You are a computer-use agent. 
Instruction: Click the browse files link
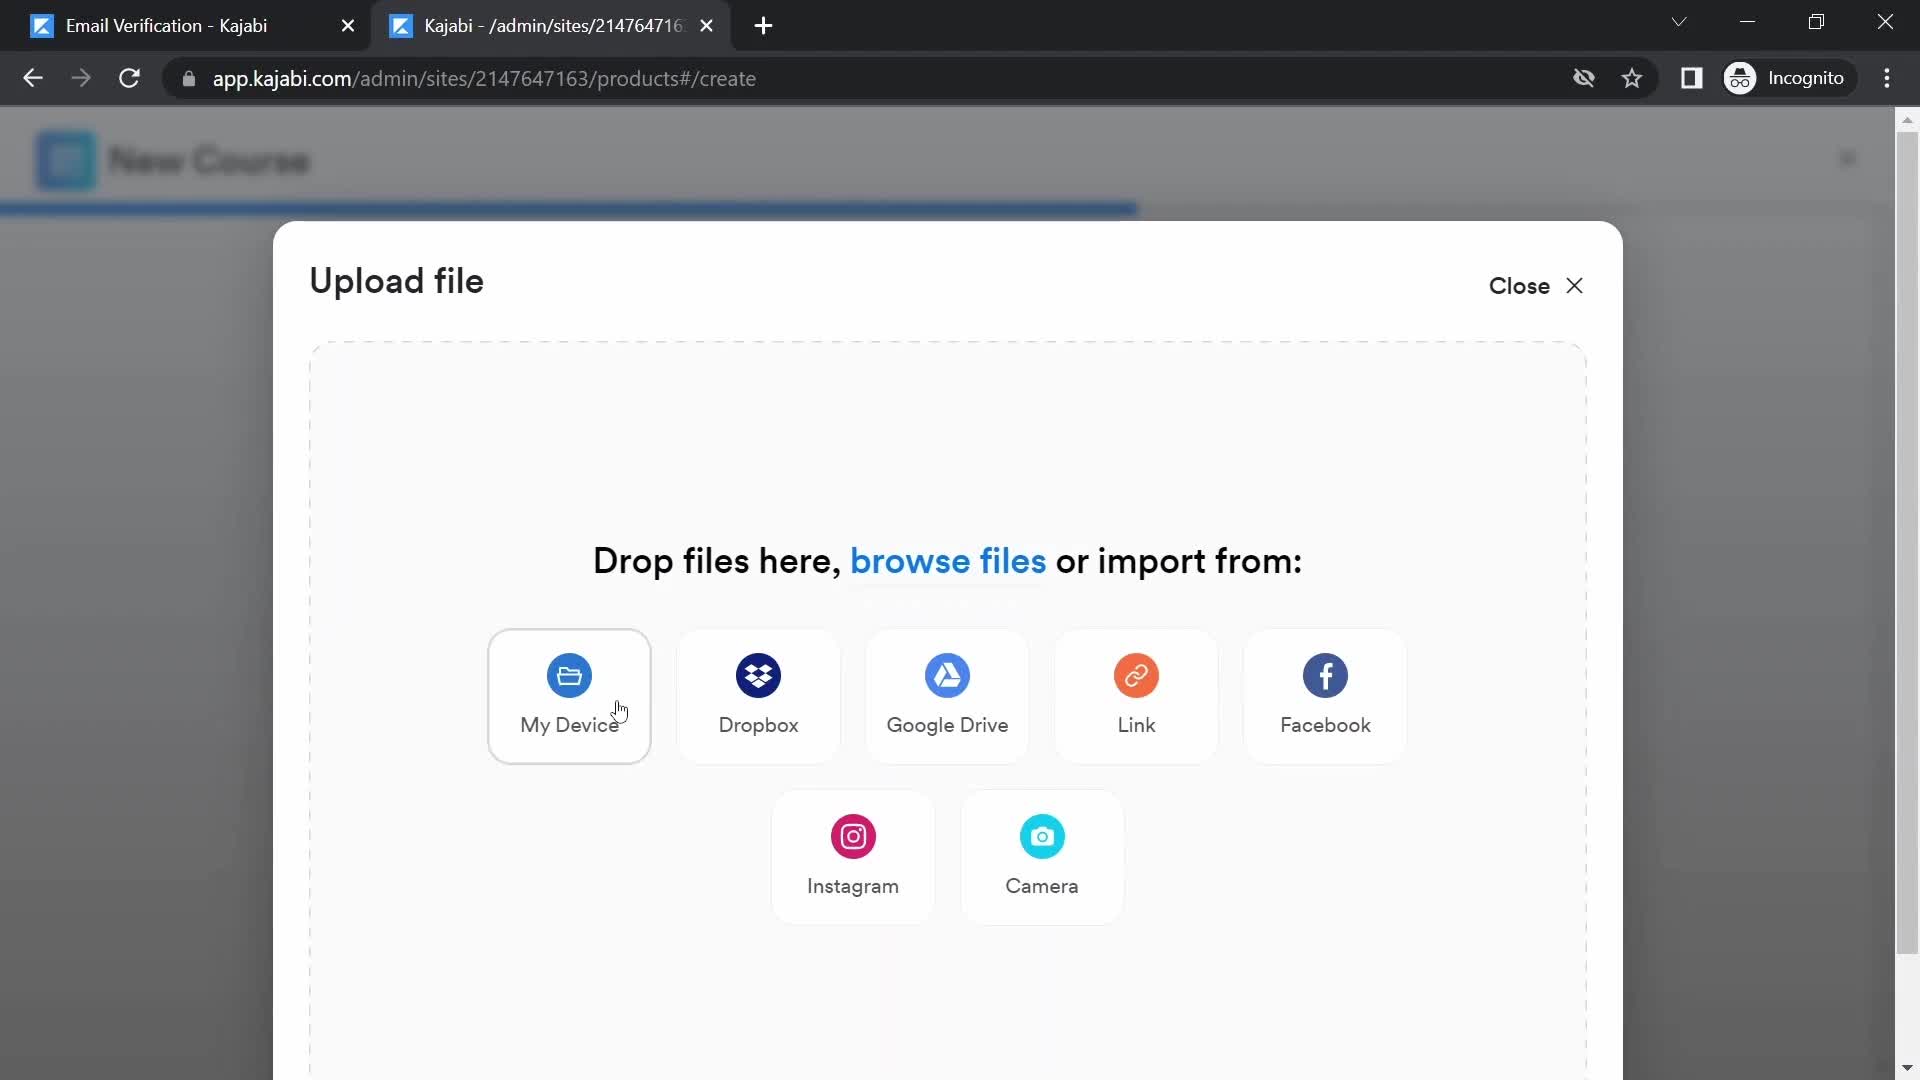click(x=948, y=561)
